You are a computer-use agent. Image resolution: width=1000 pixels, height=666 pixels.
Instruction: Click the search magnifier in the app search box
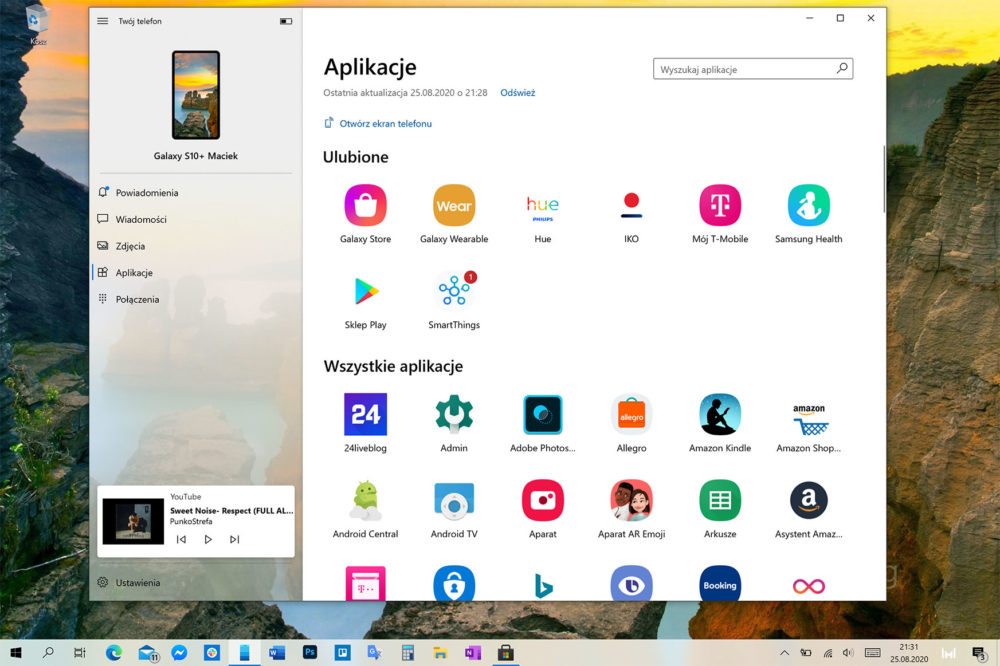tap(842, 68)
